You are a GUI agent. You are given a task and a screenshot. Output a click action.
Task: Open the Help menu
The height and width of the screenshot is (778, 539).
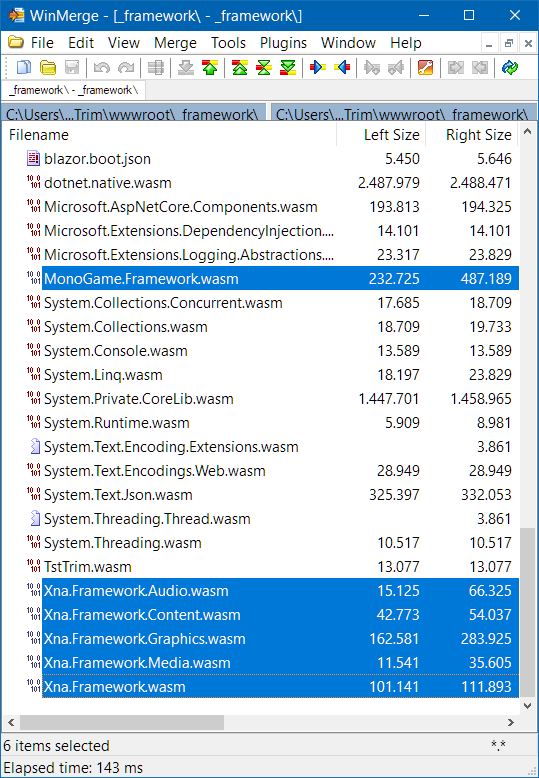(405, 43)
